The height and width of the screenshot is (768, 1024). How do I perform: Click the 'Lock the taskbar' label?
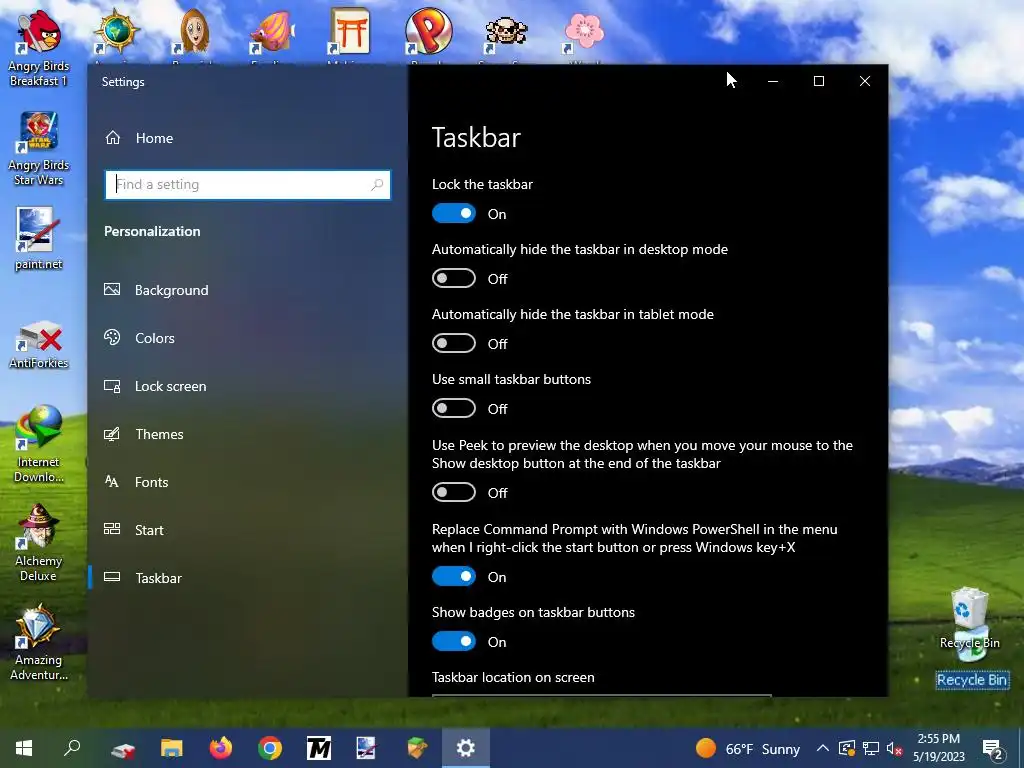(482, 184)
